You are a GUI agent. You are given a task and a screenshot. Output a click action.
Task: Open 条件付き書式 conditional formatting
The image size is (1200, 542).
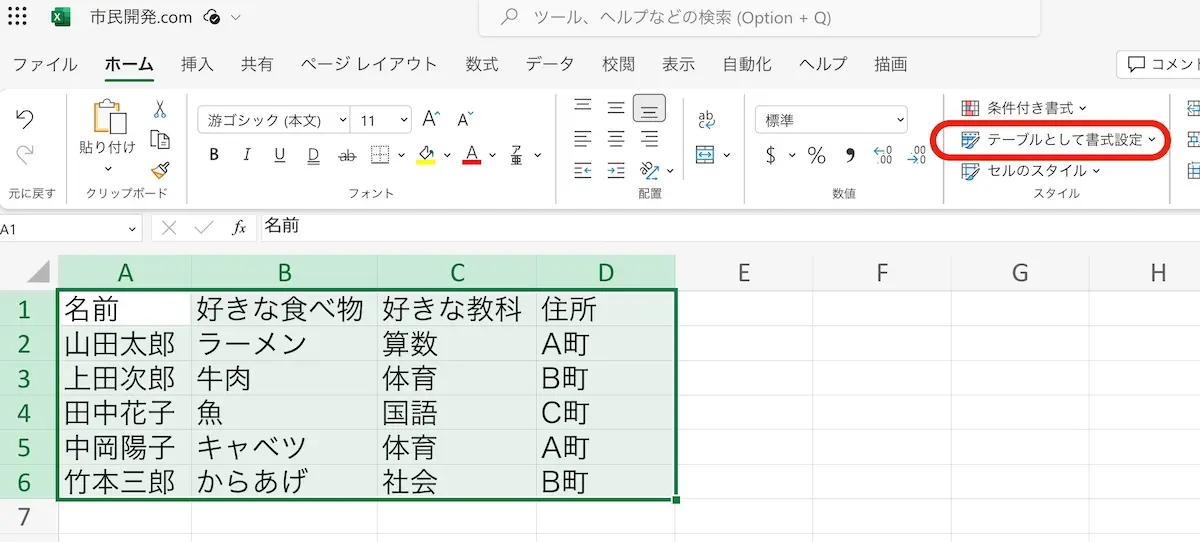click(x=1025, y=108)
